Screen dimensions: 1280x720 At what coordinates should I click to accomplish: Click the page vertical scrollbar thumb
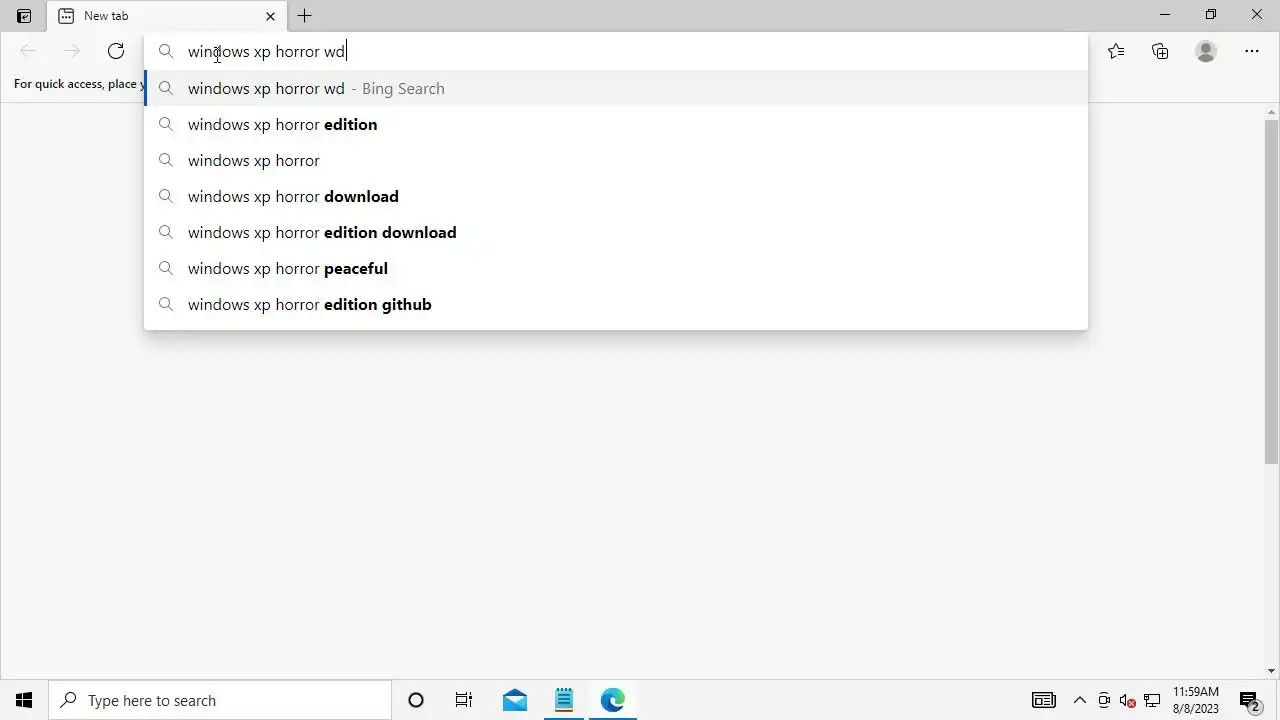[1272, 290]
